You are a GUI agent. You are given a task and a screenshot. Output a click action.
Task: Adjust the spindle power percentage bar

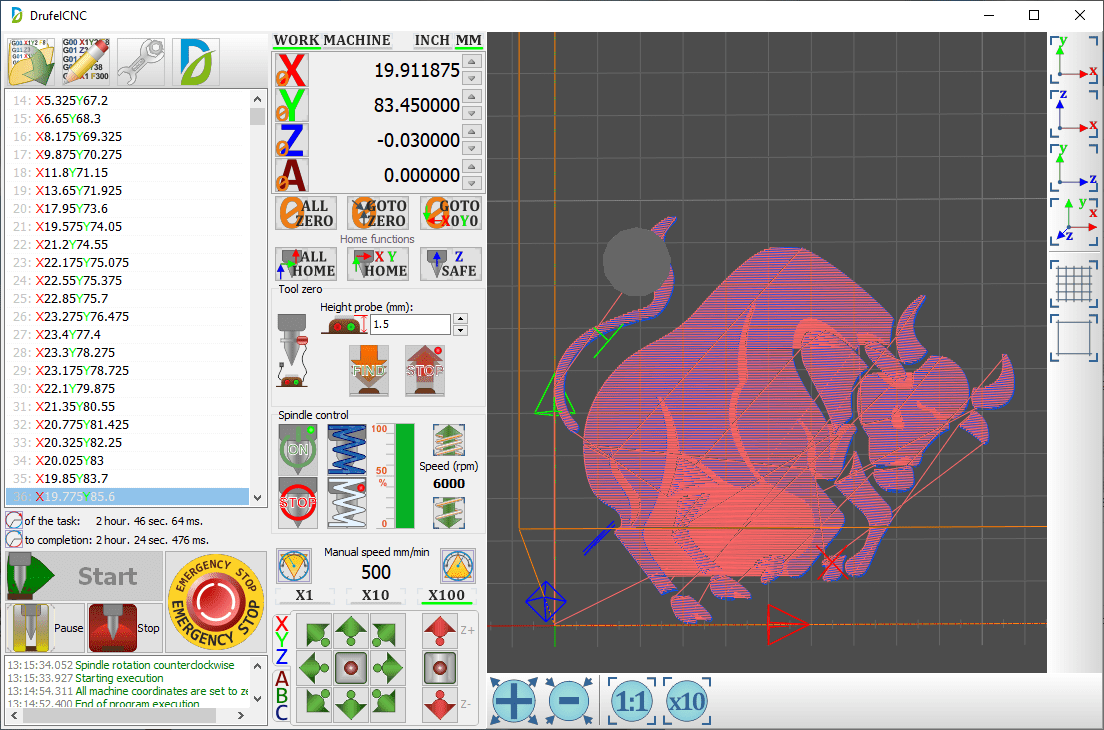(x=405, y=476)
